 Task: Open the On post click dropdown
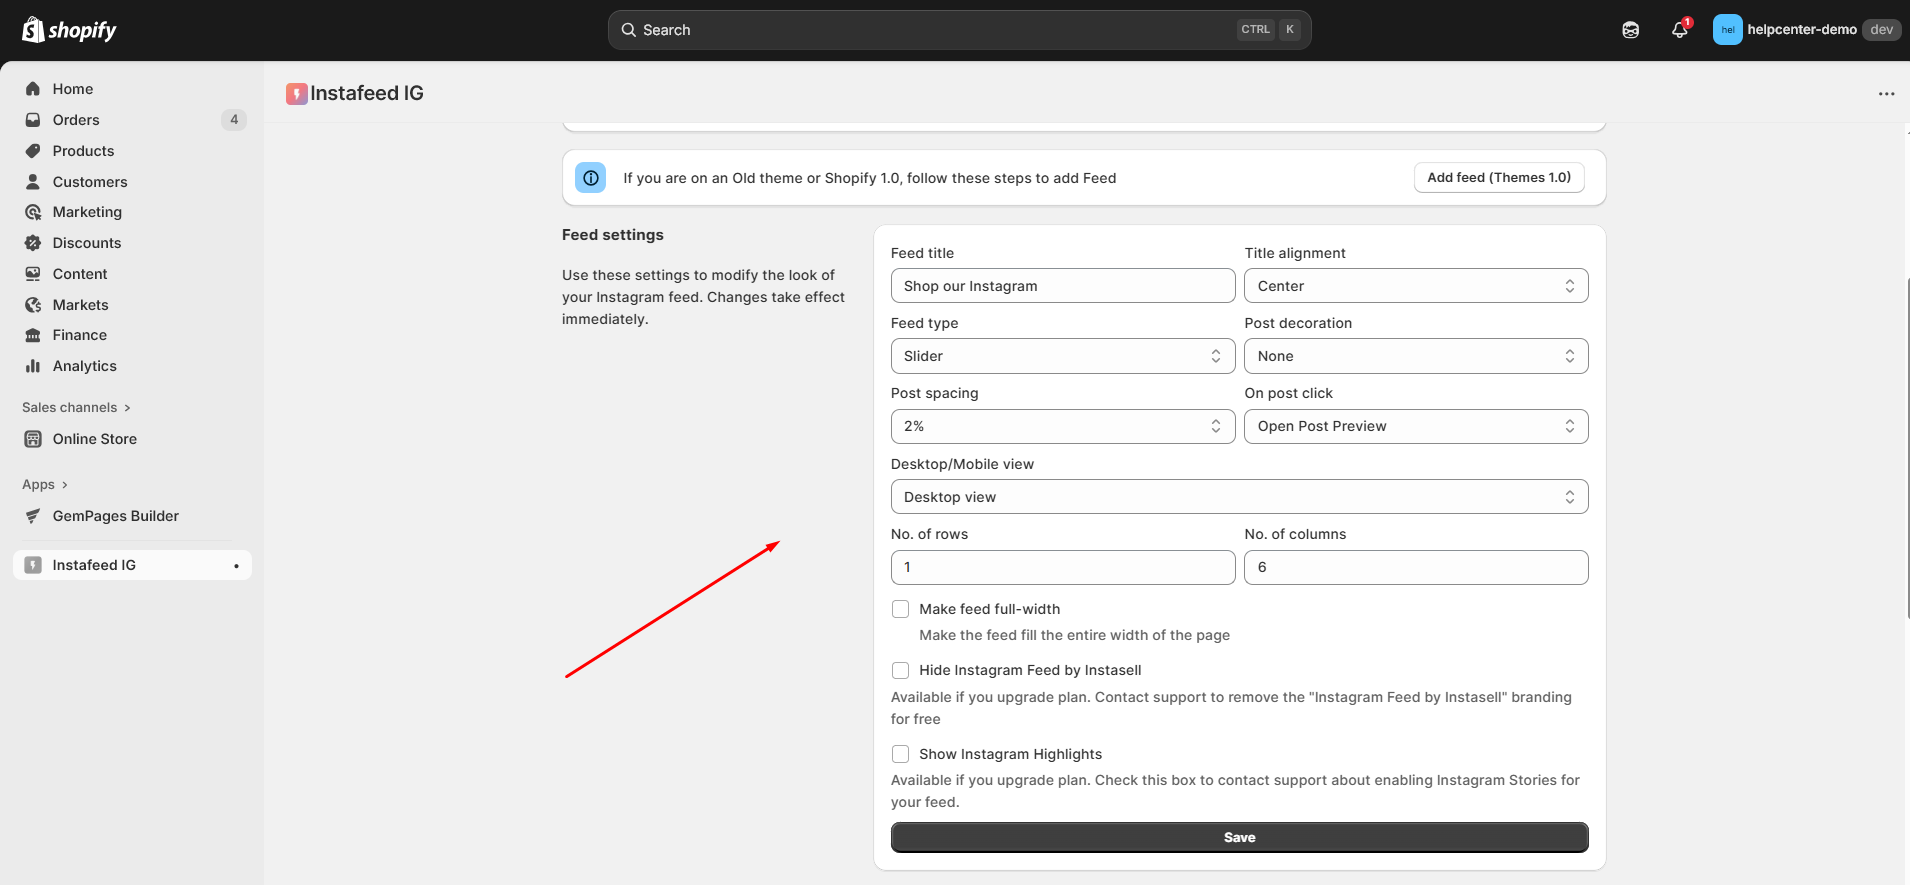(x=1416, y=426)
